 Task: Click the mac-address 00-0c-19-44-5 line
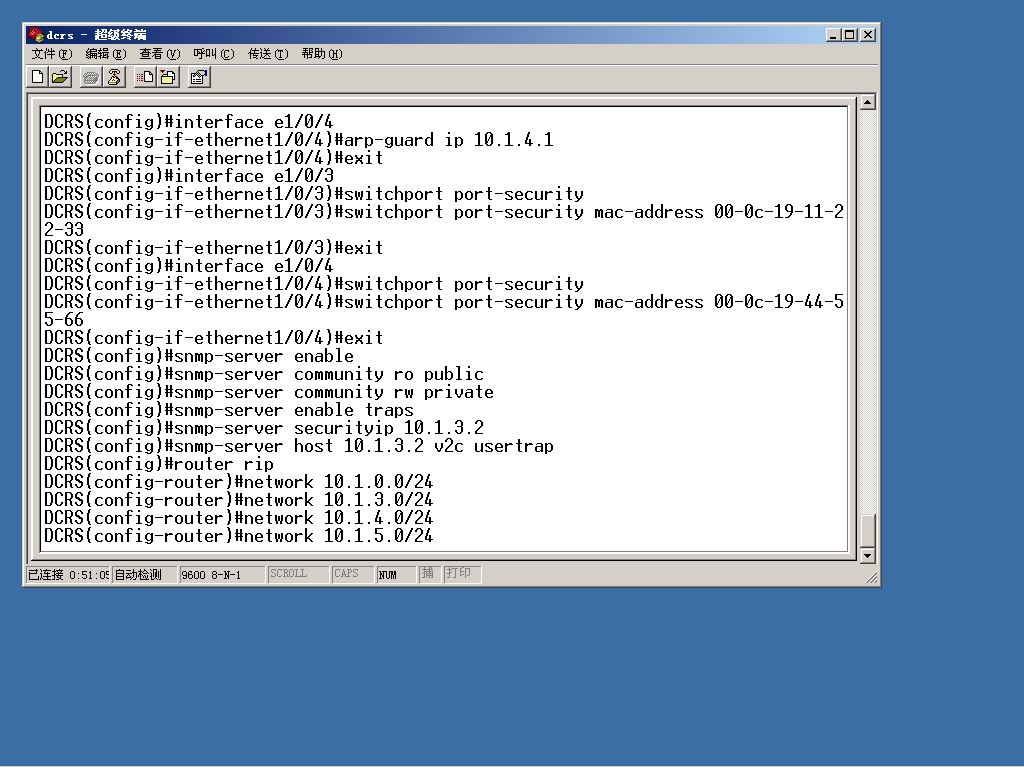click(x=444, y=302)
